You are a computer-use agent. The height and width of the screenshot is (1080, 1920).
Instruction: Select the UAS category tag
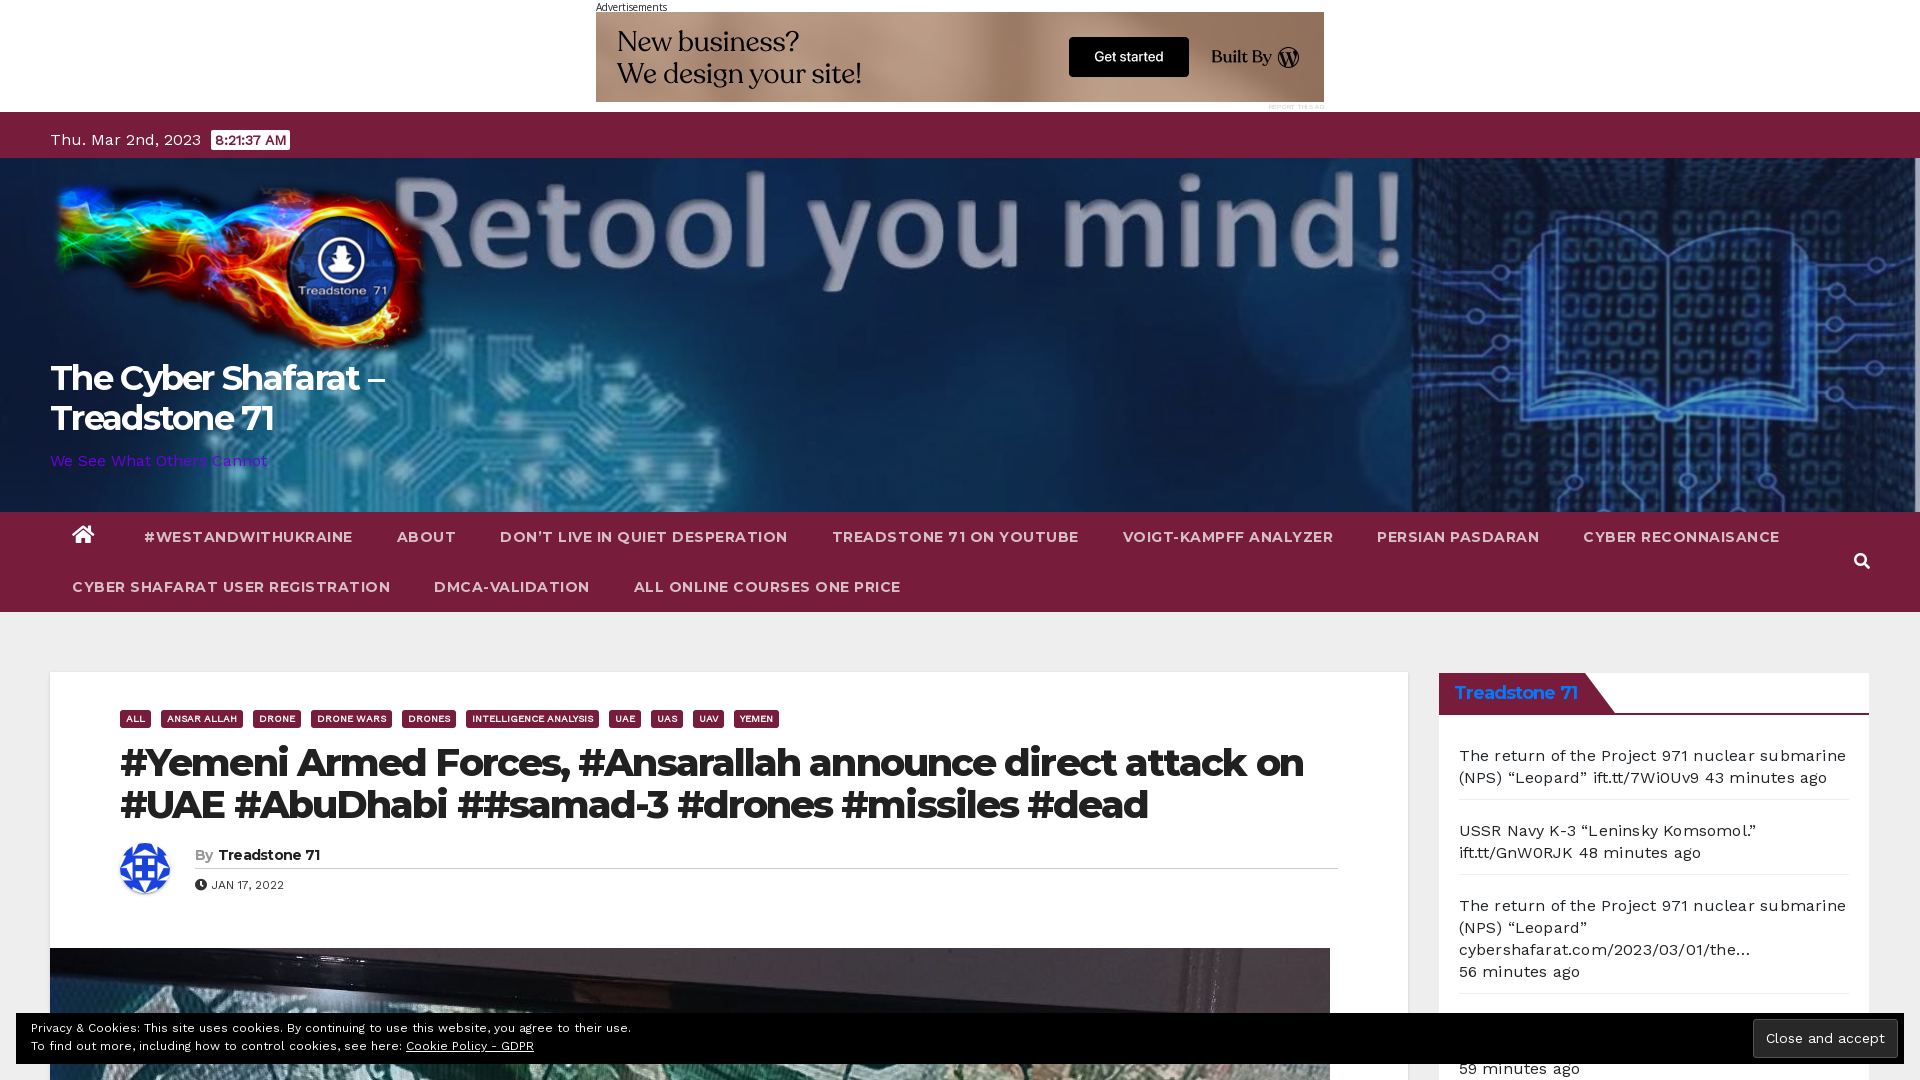pyautogui.click(x=667, y=719)
